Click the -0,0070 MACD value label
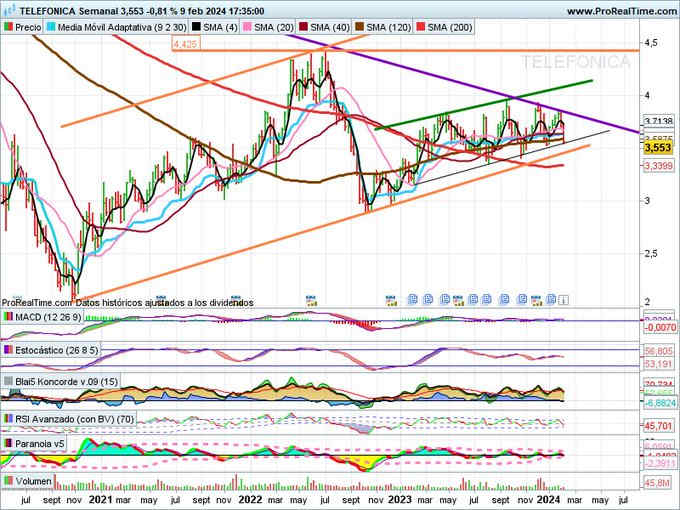This screenshot has width=680, height=510. click(x=660, y=328)
